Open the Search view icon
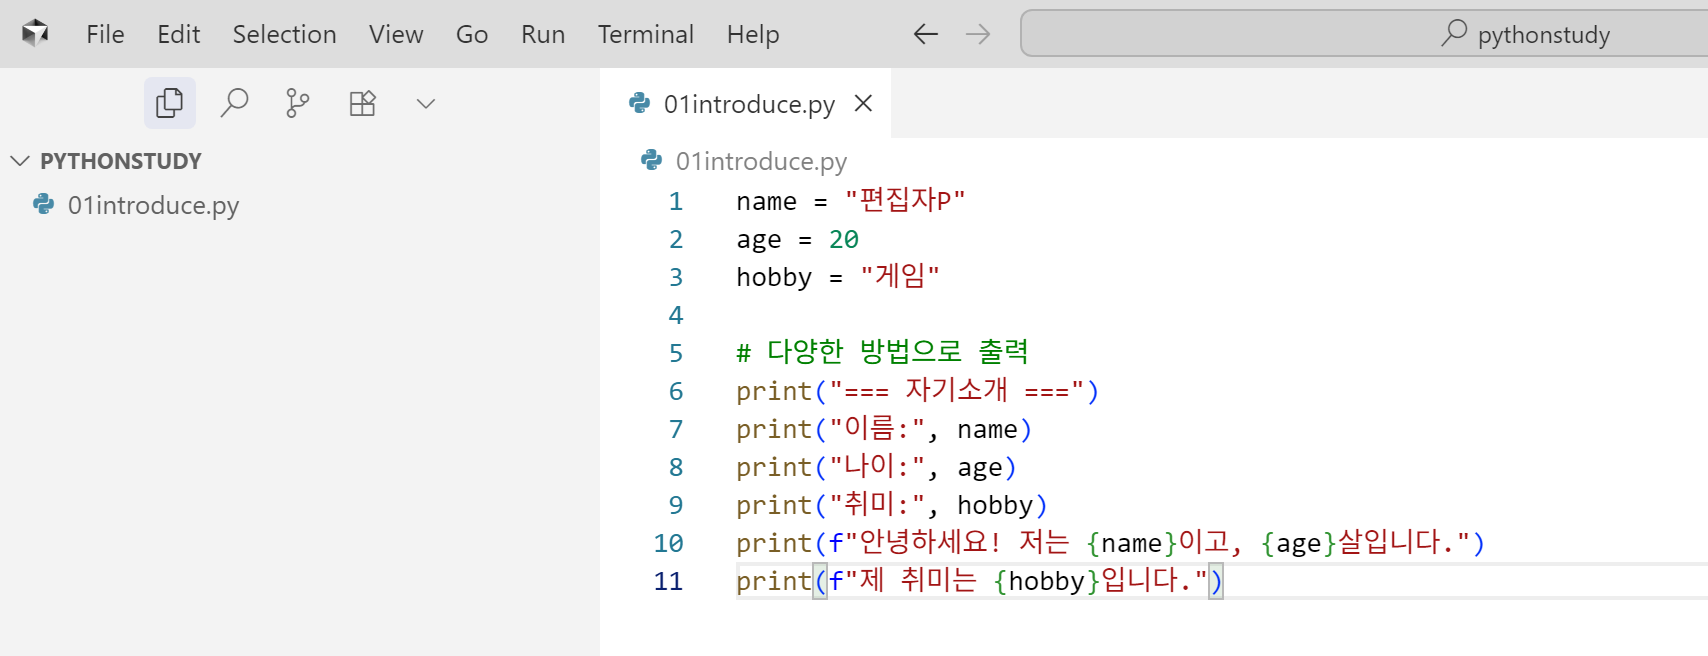The width and height of the screenshot is (1708, 656). click(x=234, y=103)
